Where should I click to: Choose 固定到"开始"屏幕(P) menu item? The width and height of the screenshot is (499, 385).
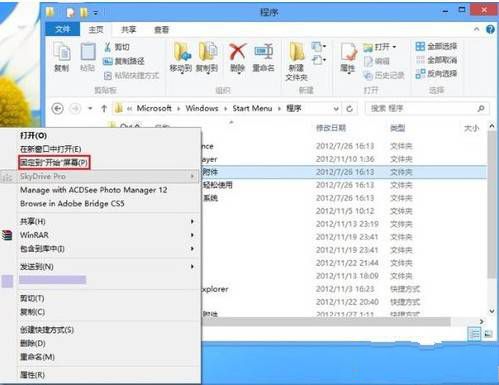coord(54,163)
